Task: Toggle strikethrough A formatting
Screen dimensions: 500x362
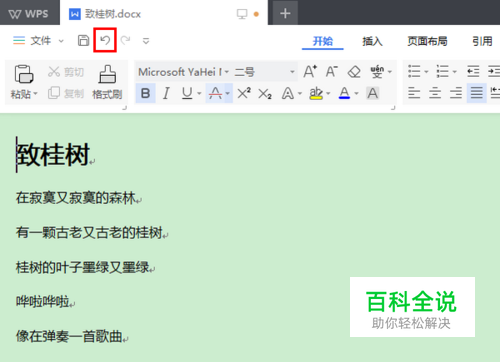Action: [x=215, y=93]
